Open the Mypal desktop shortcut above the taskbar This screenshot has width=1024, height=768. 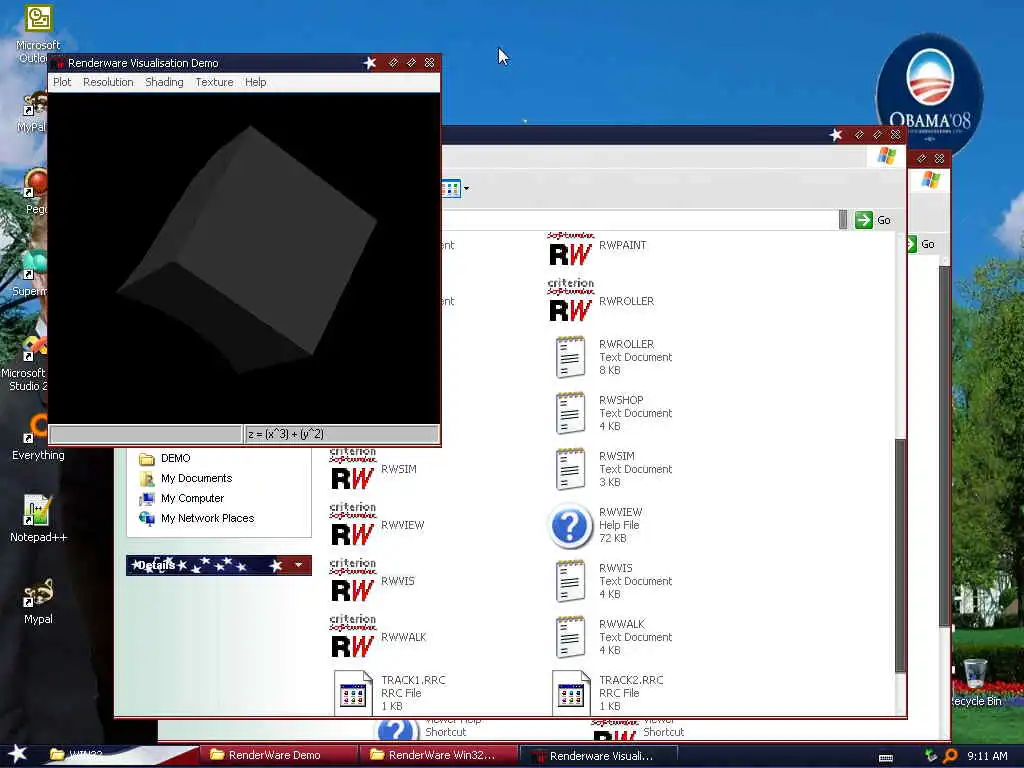(x=38, y=601)
